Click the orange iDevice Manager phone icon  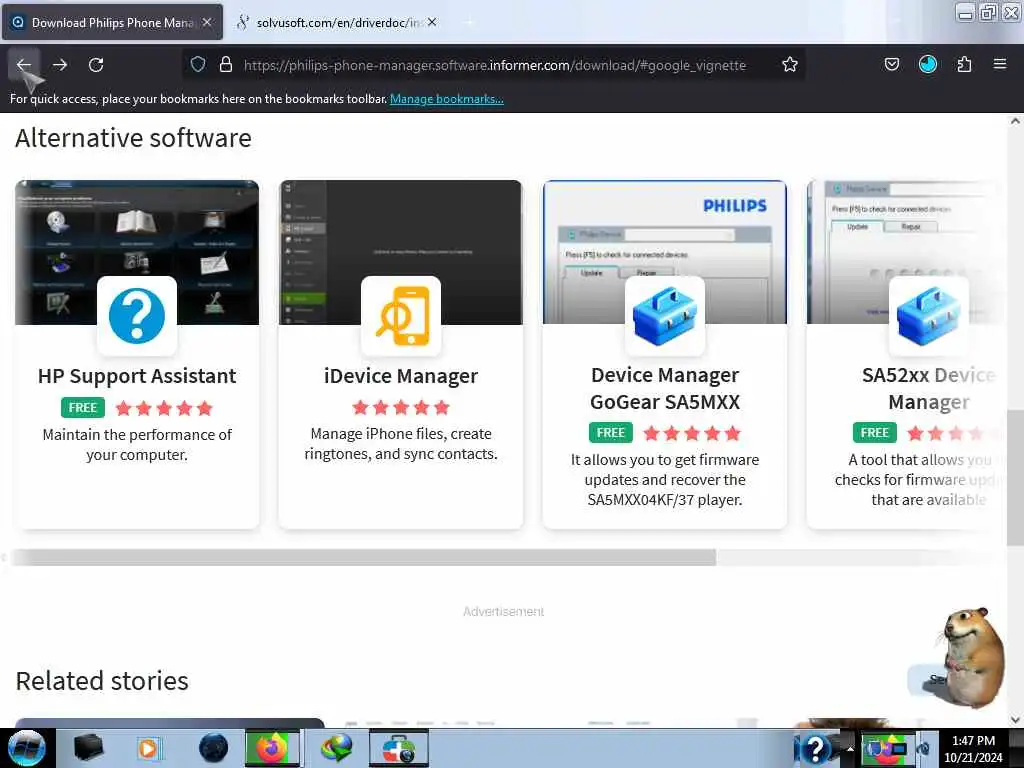tap(401, 316)
